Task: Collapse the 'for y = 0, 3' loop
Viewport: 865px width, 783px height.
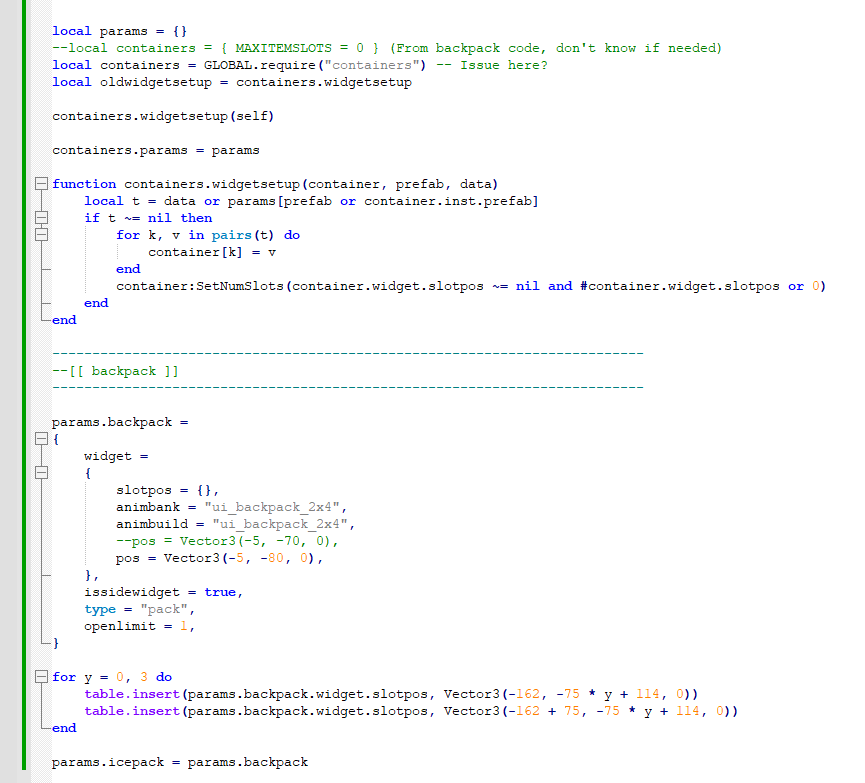Action: [39, 677]
